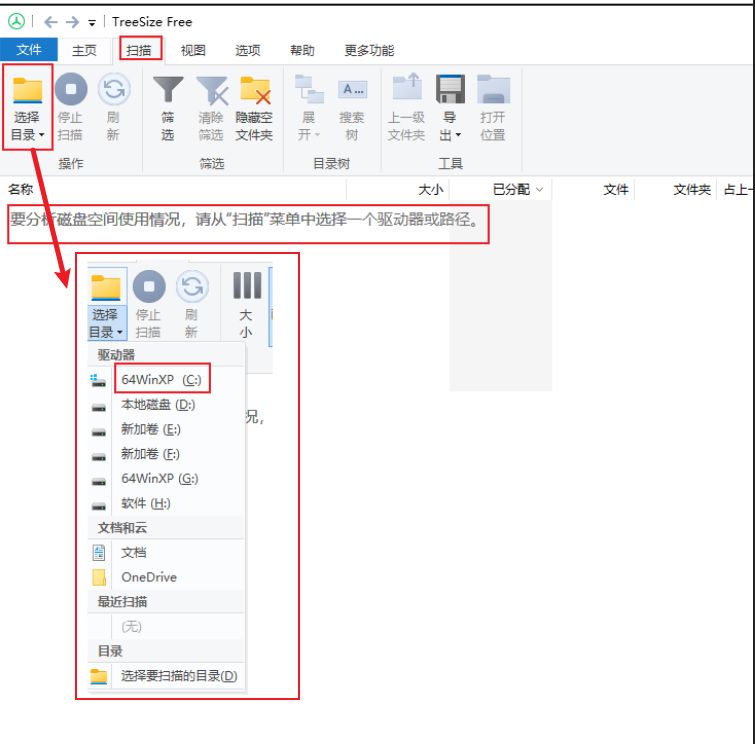
Task: Switch to the 视图 view tab
Action: tap(193, 50)
